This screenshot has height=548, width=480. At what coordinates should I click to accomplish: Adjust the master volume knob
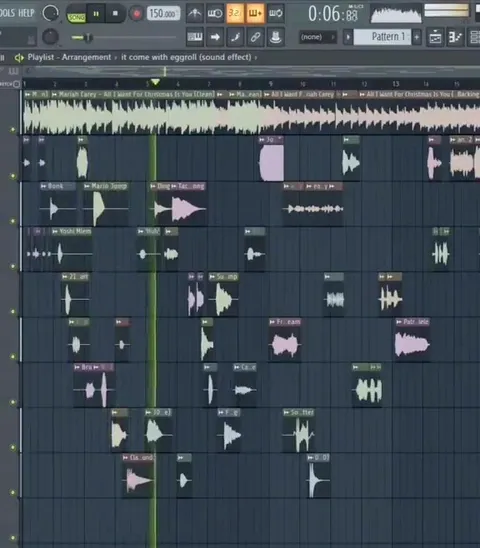(50, 13)
